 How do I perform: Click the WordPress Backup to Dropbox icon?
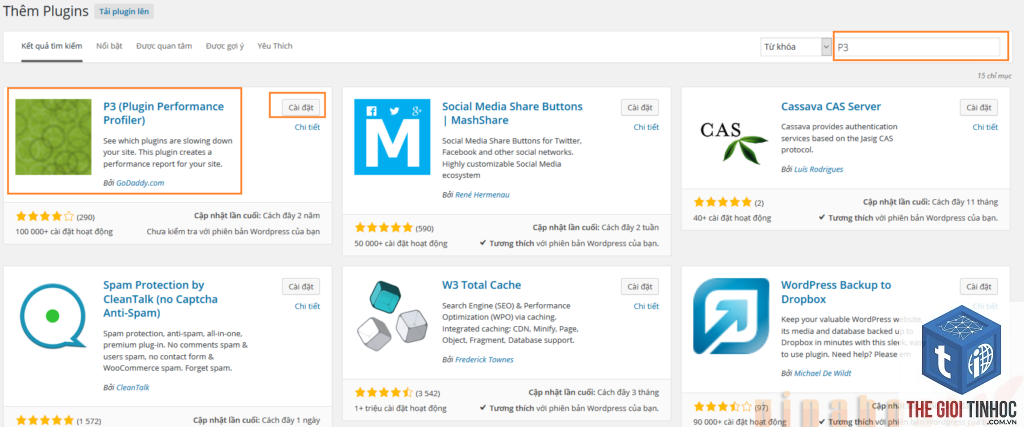click(x=731, y=316)
